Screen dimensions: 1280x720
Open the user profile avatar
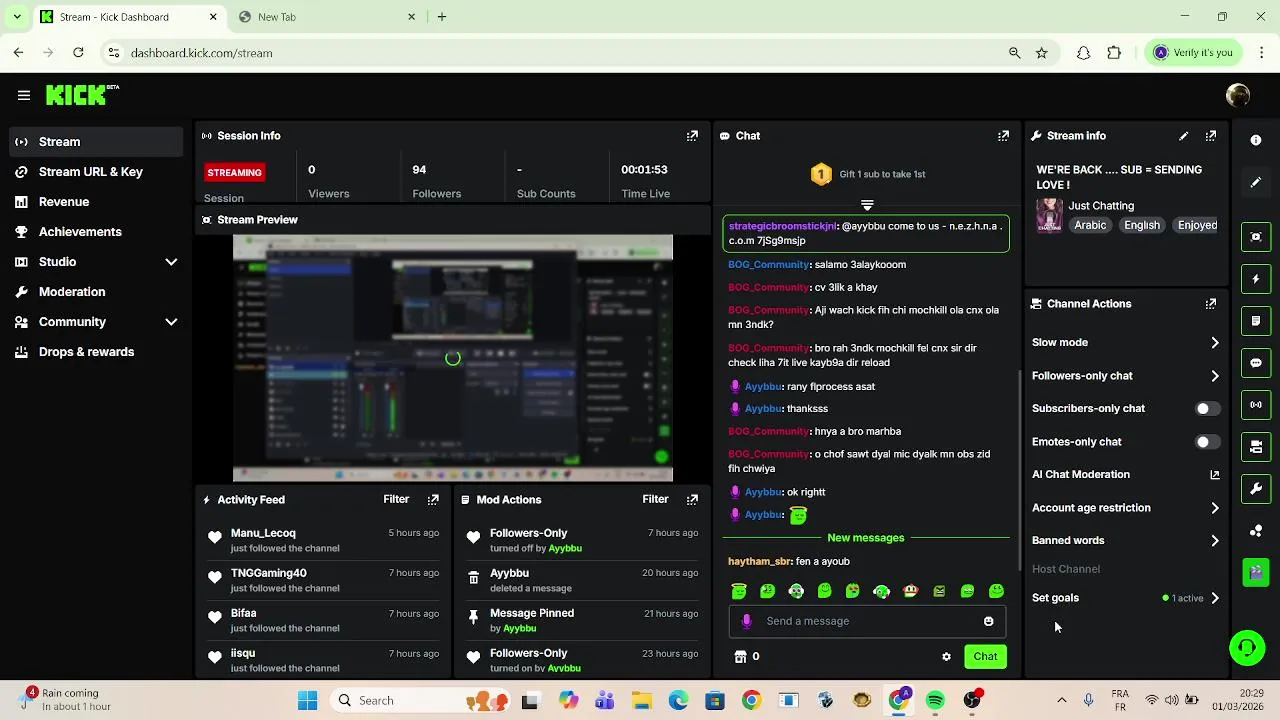coord(1238,95)
